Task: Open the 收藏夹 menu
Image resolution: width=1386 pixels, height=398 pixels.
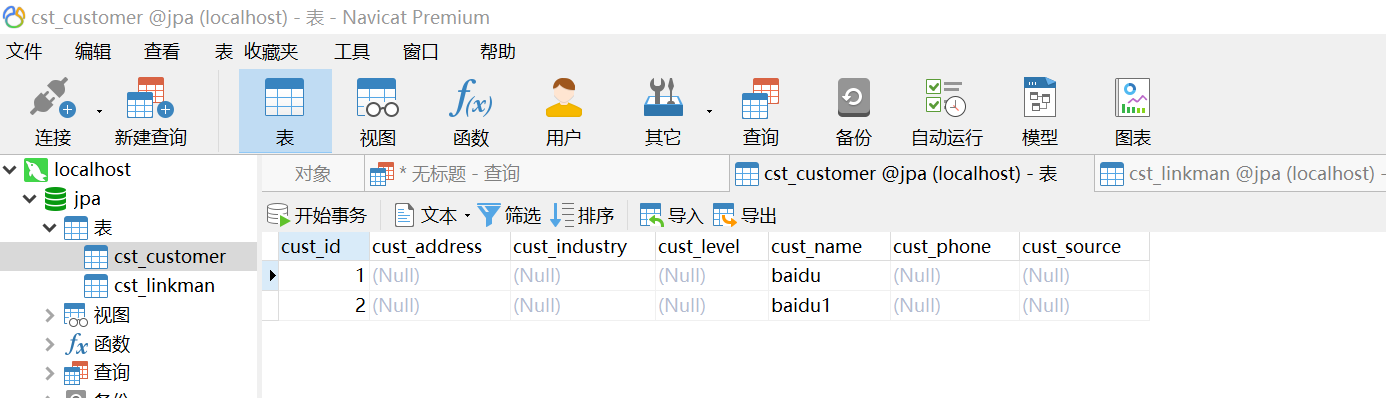Action: coord(271,52)
